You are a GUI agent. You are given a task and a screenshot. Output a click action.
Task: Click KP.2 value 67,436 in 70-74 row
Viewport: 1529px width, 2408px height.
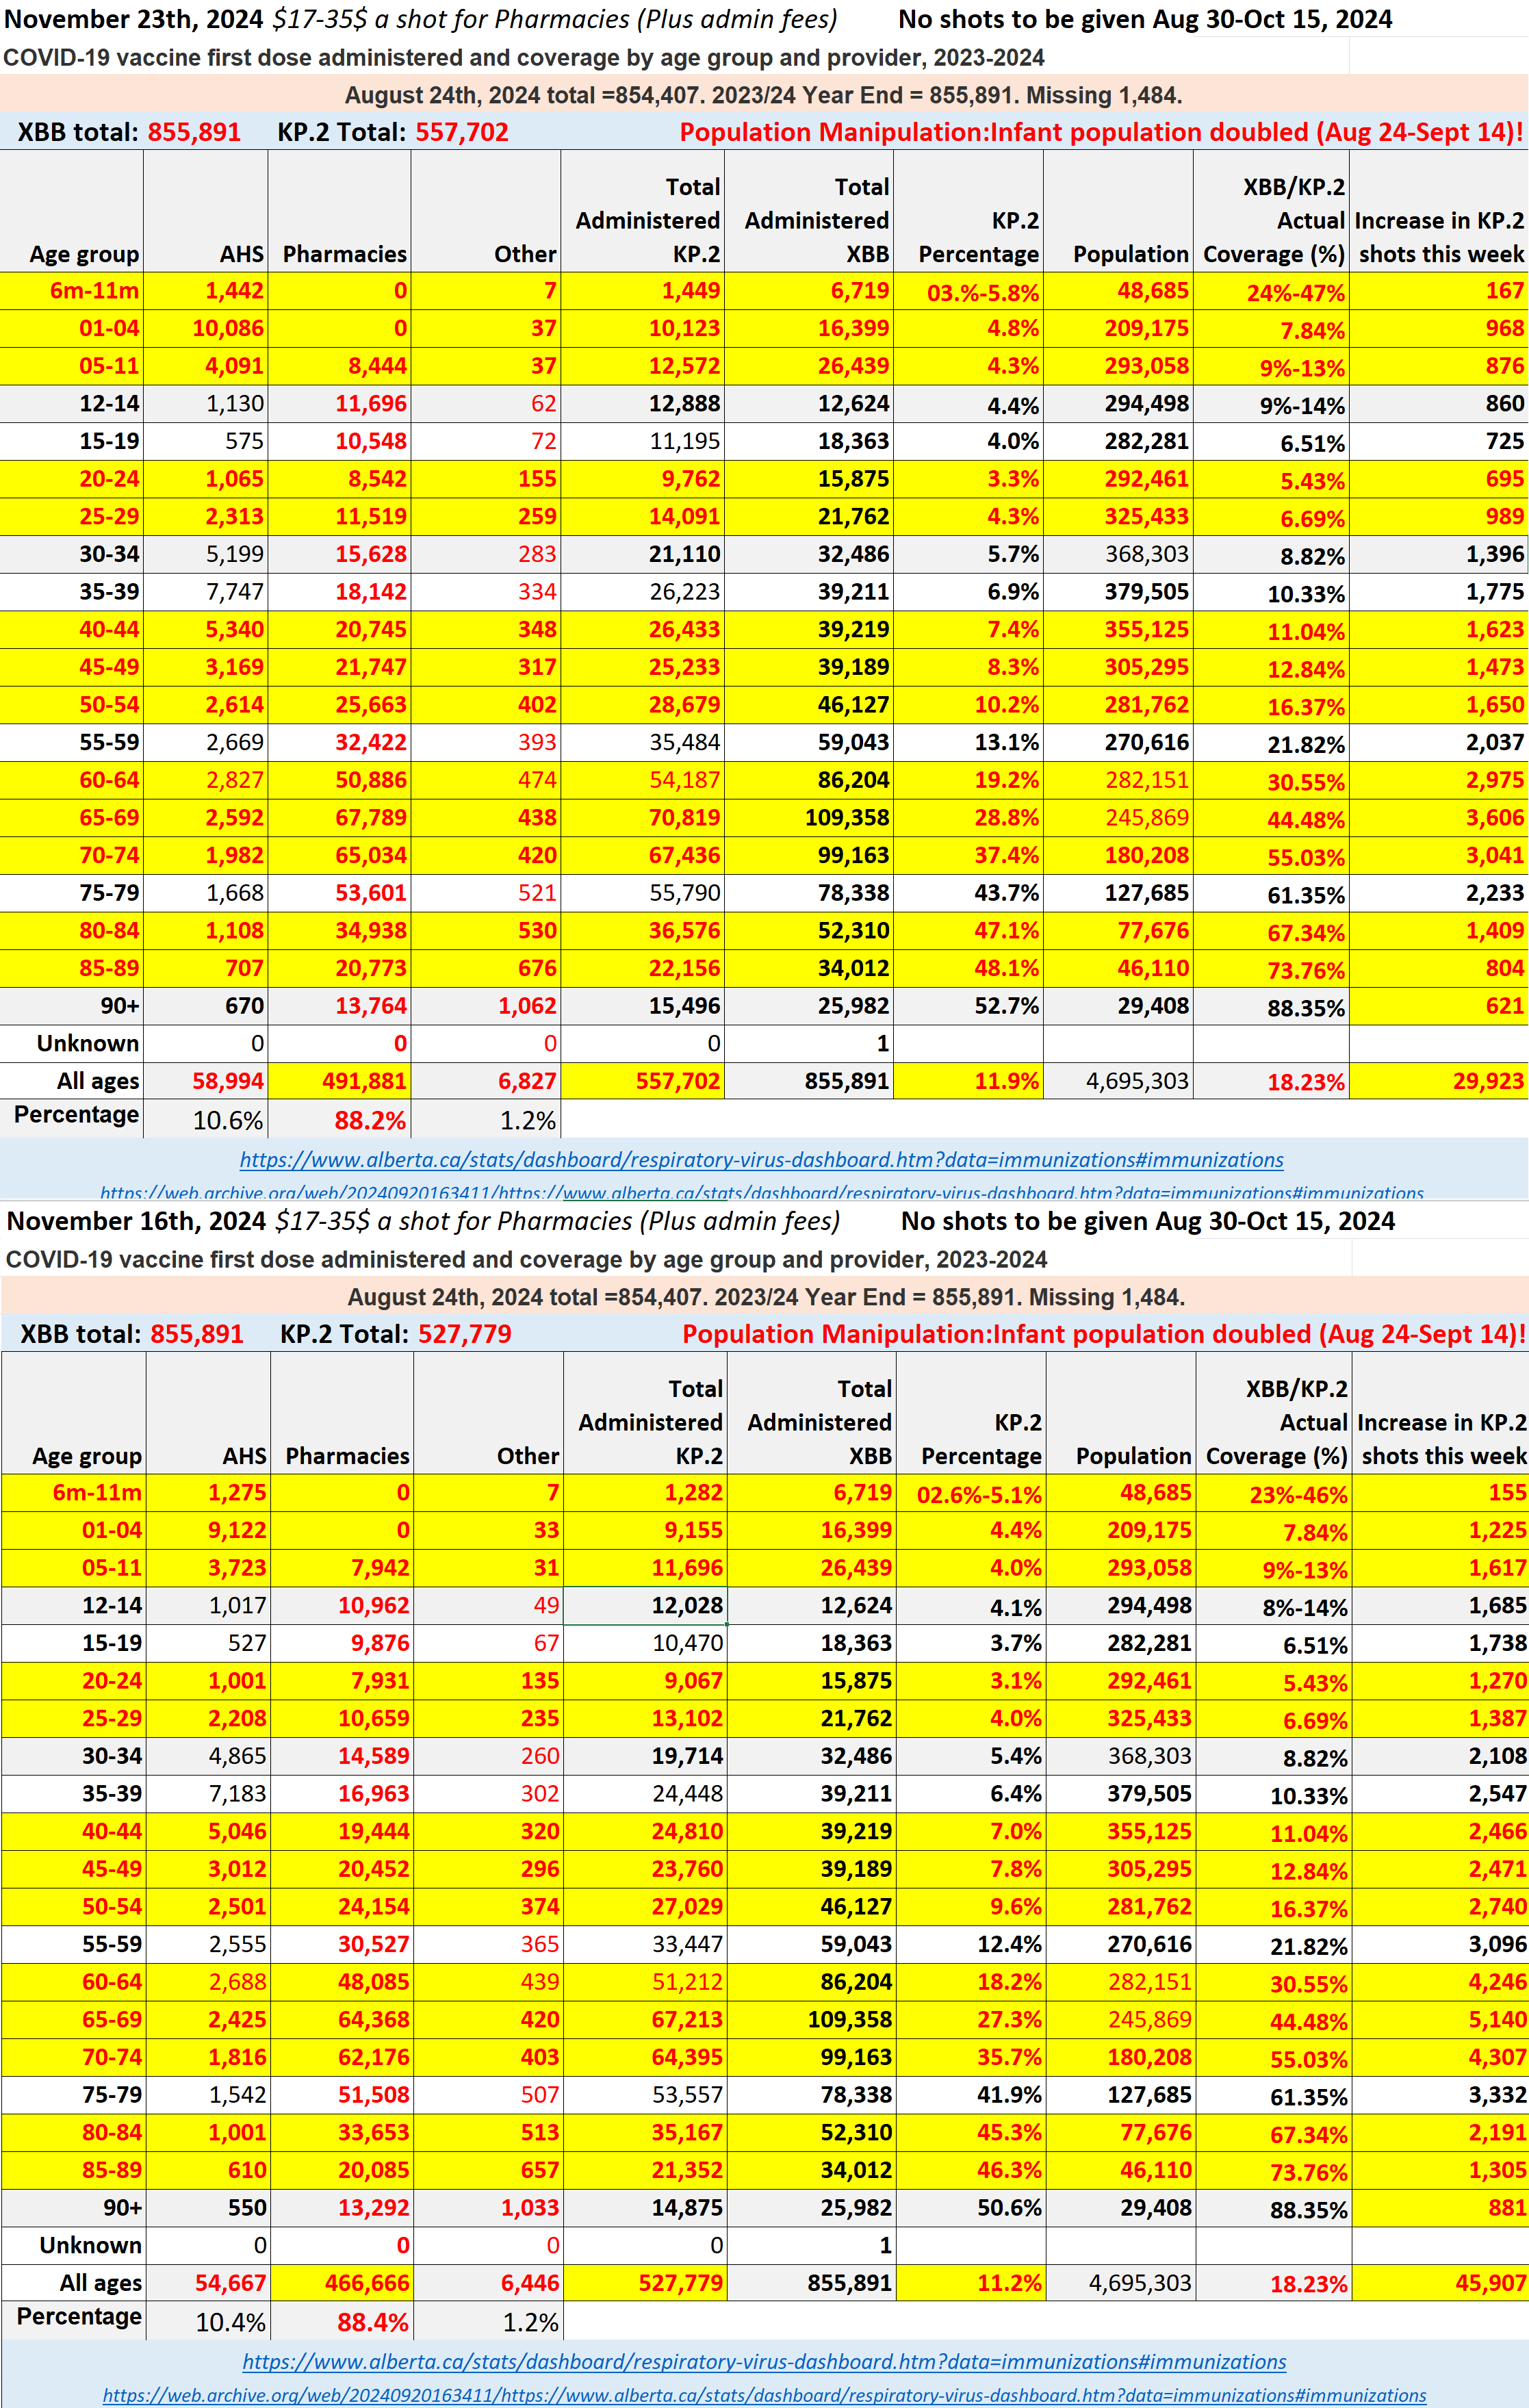click(643, 856)
